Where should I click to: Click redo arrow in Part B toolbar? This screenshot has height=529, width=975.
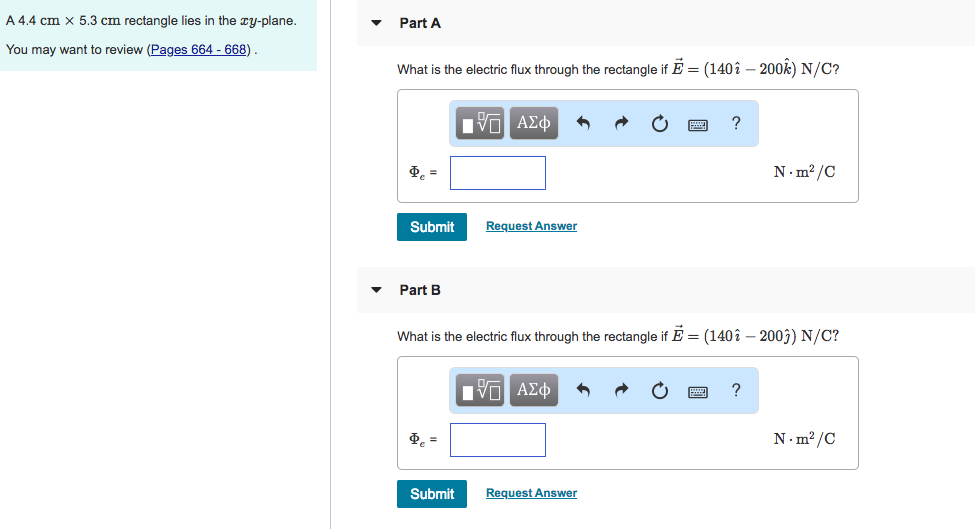click(x=622, y=391)
